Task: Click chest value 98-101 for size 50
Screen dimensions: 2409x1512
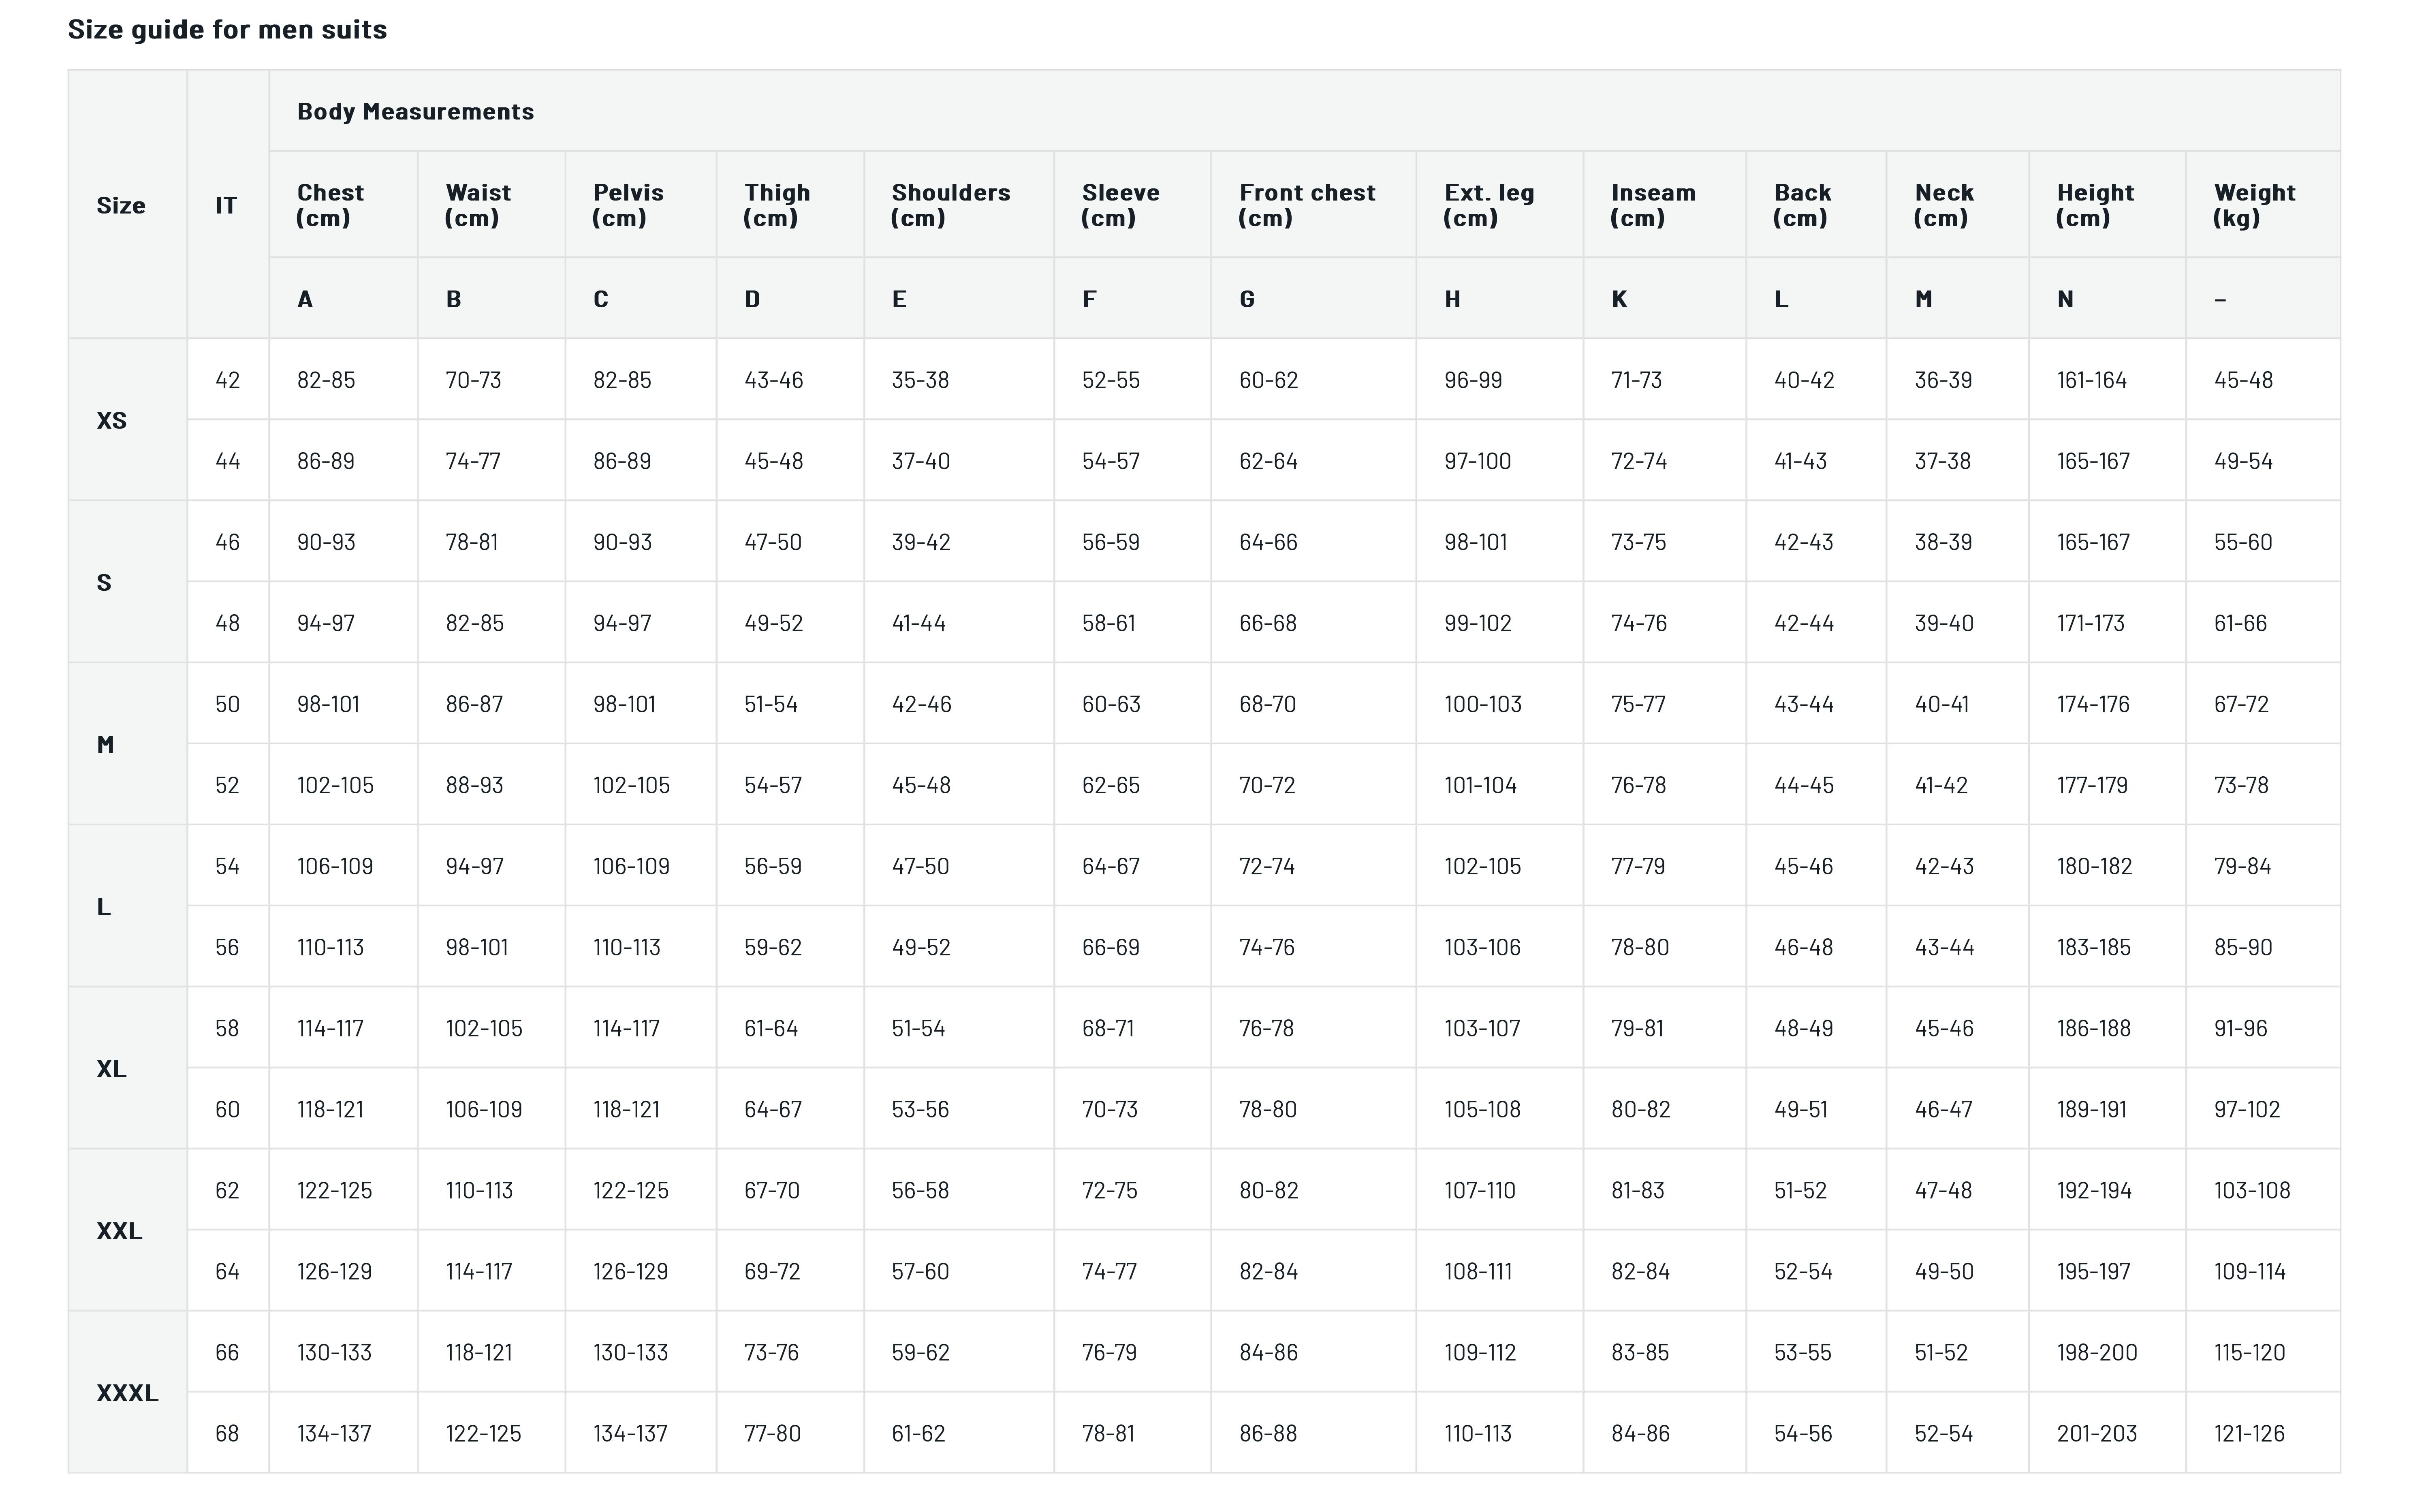Action: tap(328, 704)
